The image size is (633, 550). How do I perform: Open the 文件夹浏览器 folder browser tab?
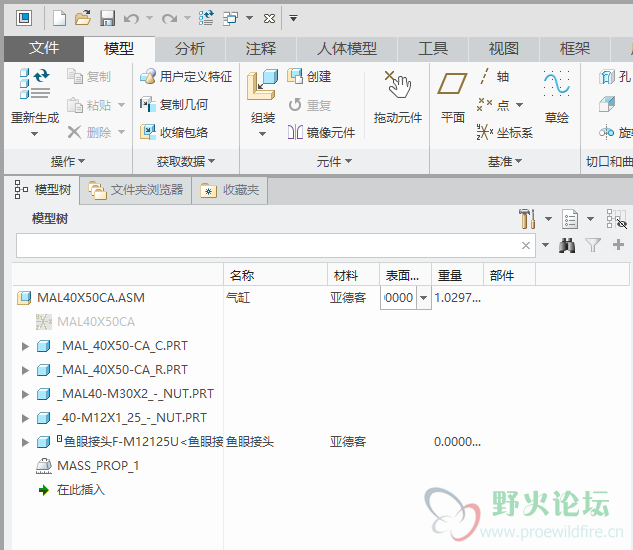(136, 190)
